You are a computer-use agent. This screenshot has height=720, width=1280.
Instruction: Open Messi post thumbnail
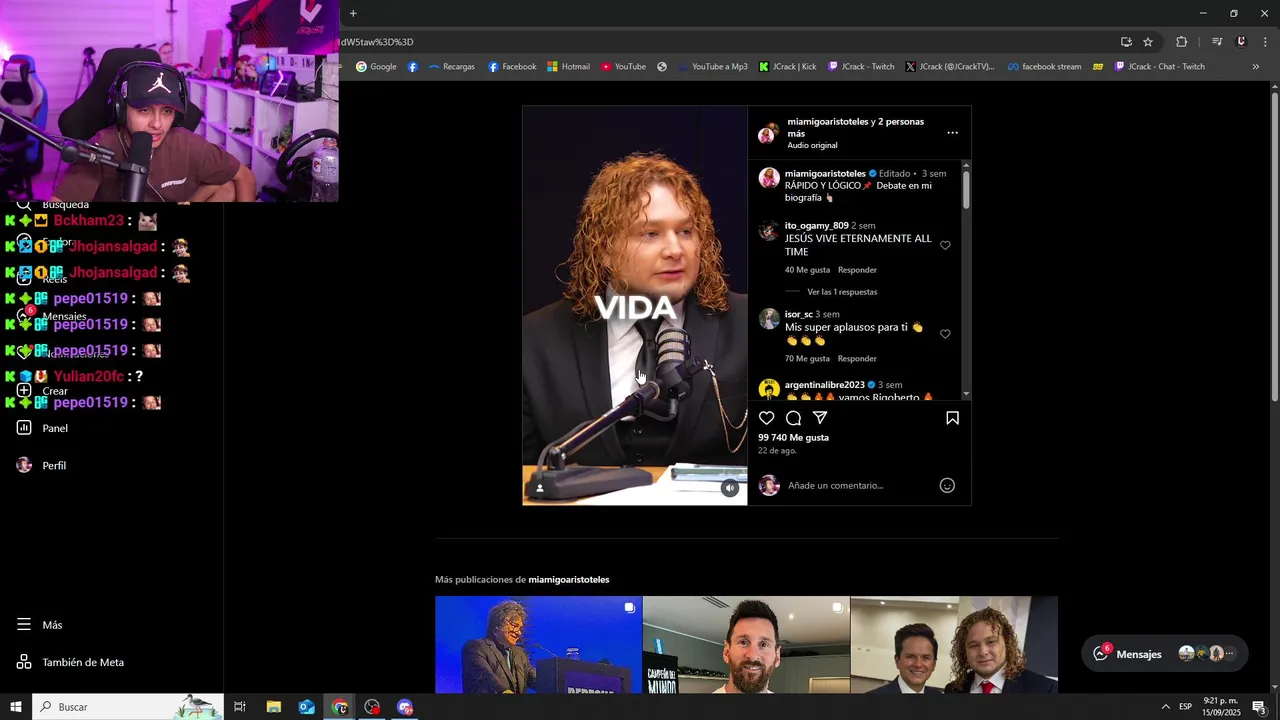746,644
